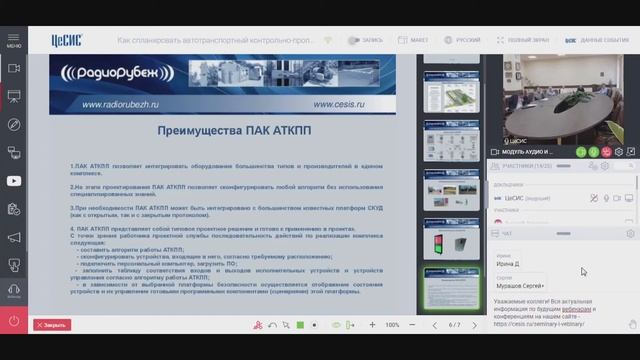The height and width of the screenshot is (360, 640).
Task: Pop out the audio video module window
Action: click(631, 152)
